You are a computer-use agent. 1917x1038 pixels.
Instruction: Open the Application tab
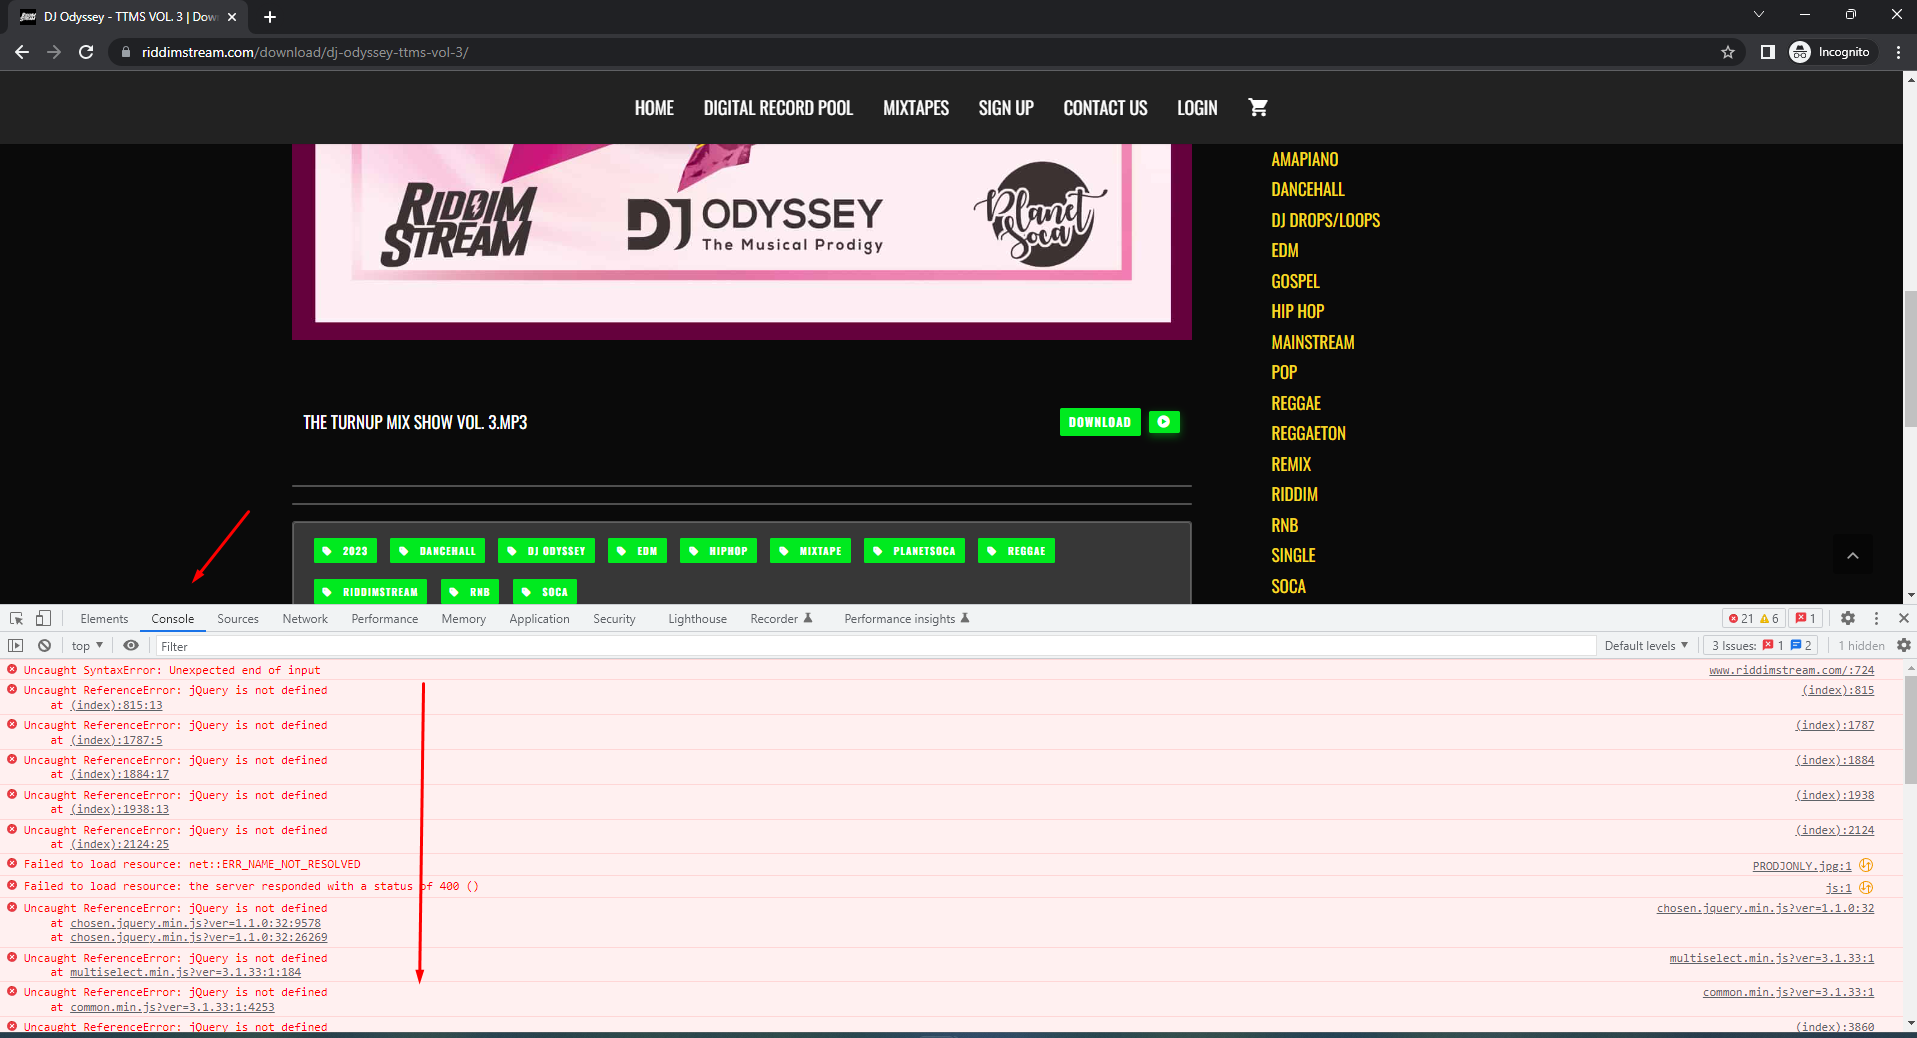click(539, 619)
